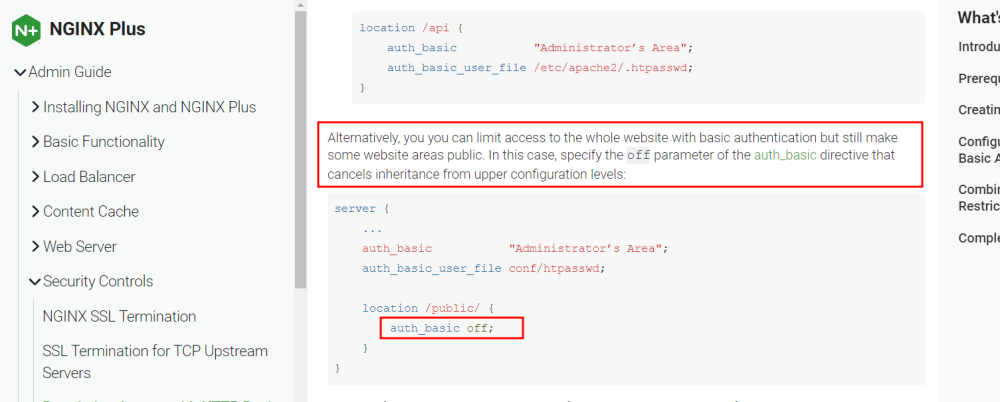This screenshot has height=402, width=1000.
Task: Open the Basic Functionality section
Action: 103,142
